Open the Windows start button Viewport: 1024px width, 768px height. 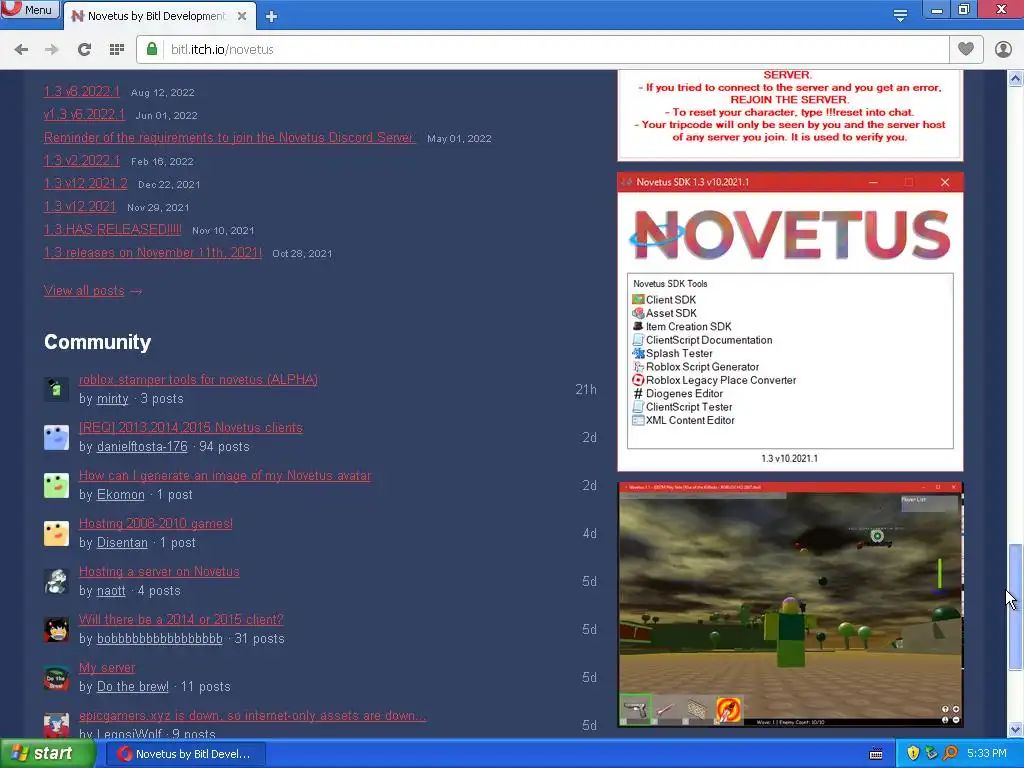point(46,754)
